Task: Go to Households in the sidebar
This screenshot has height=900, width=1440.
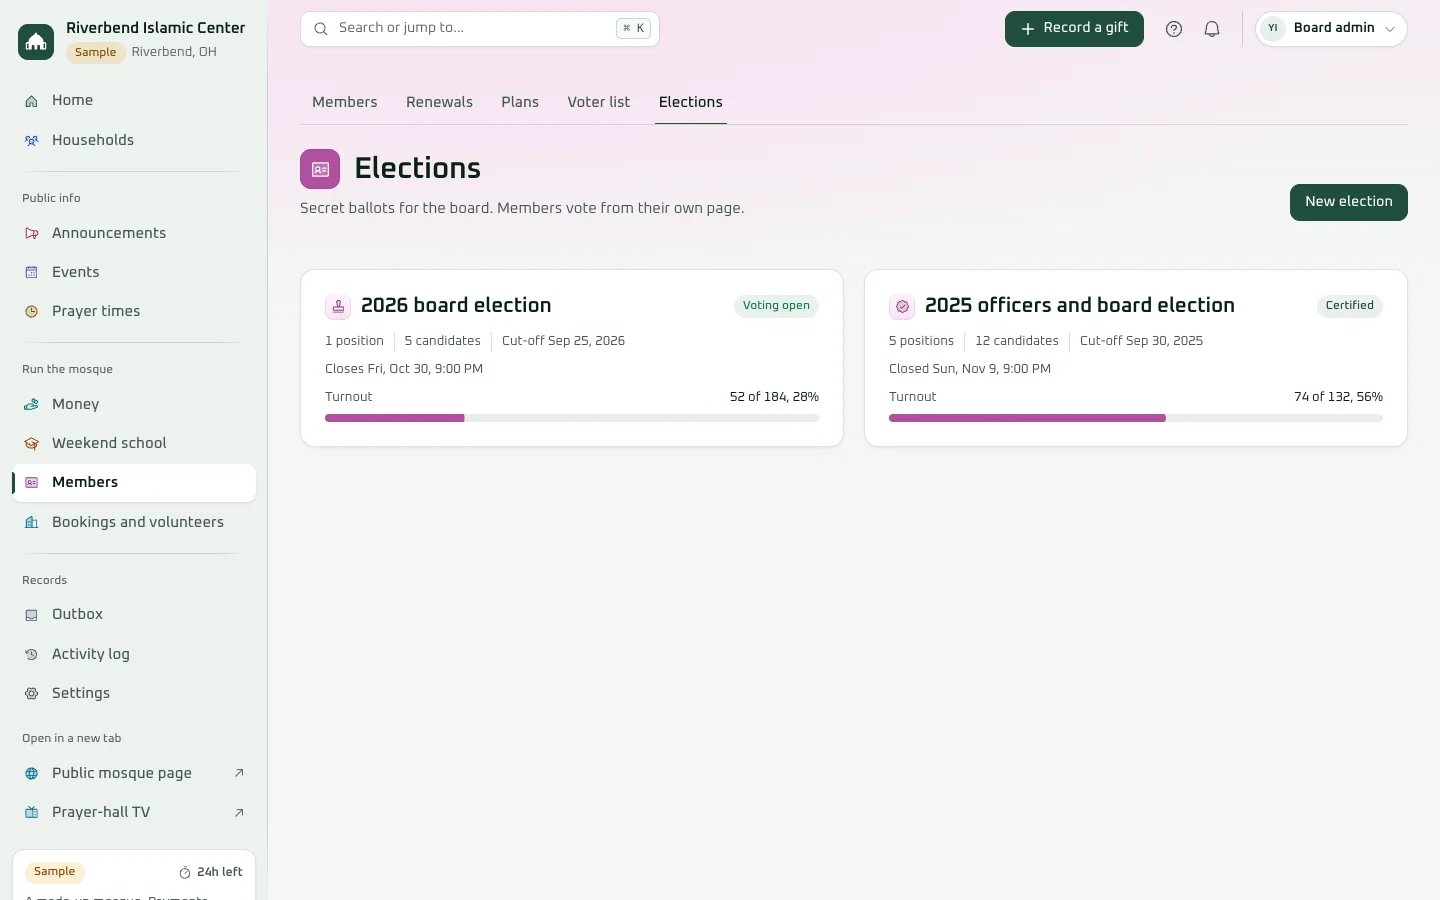Action: [x=134, y=140]
